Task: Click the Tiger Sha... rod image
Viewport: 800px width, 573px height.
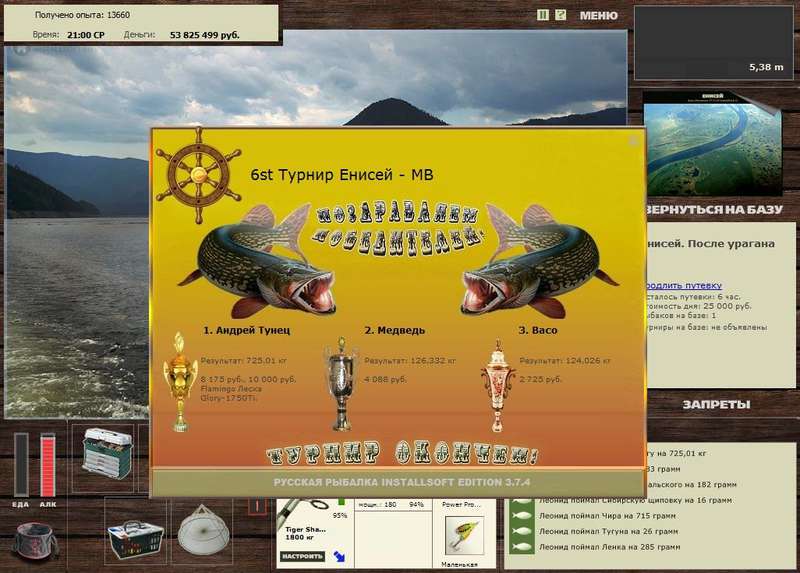Action: tap(304, 511)
